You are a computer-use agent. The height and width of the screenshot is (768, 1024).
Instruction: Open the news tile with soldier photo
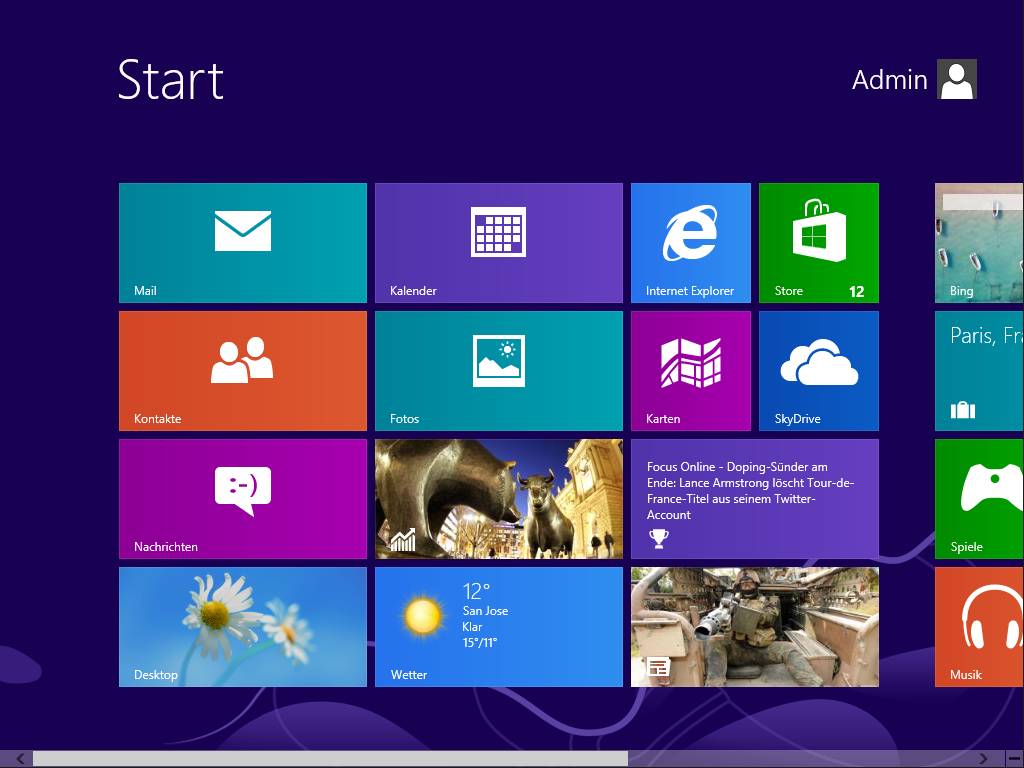coord(754,627)
